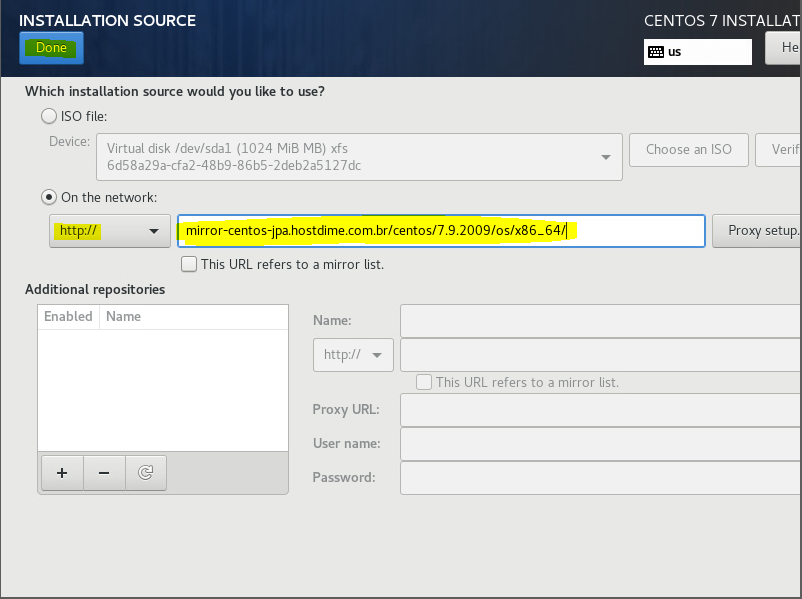This screenshot has width=802, height=599.
Task: Click the installation source URL field
Action: pyautogui.click(x=440, y=231)
